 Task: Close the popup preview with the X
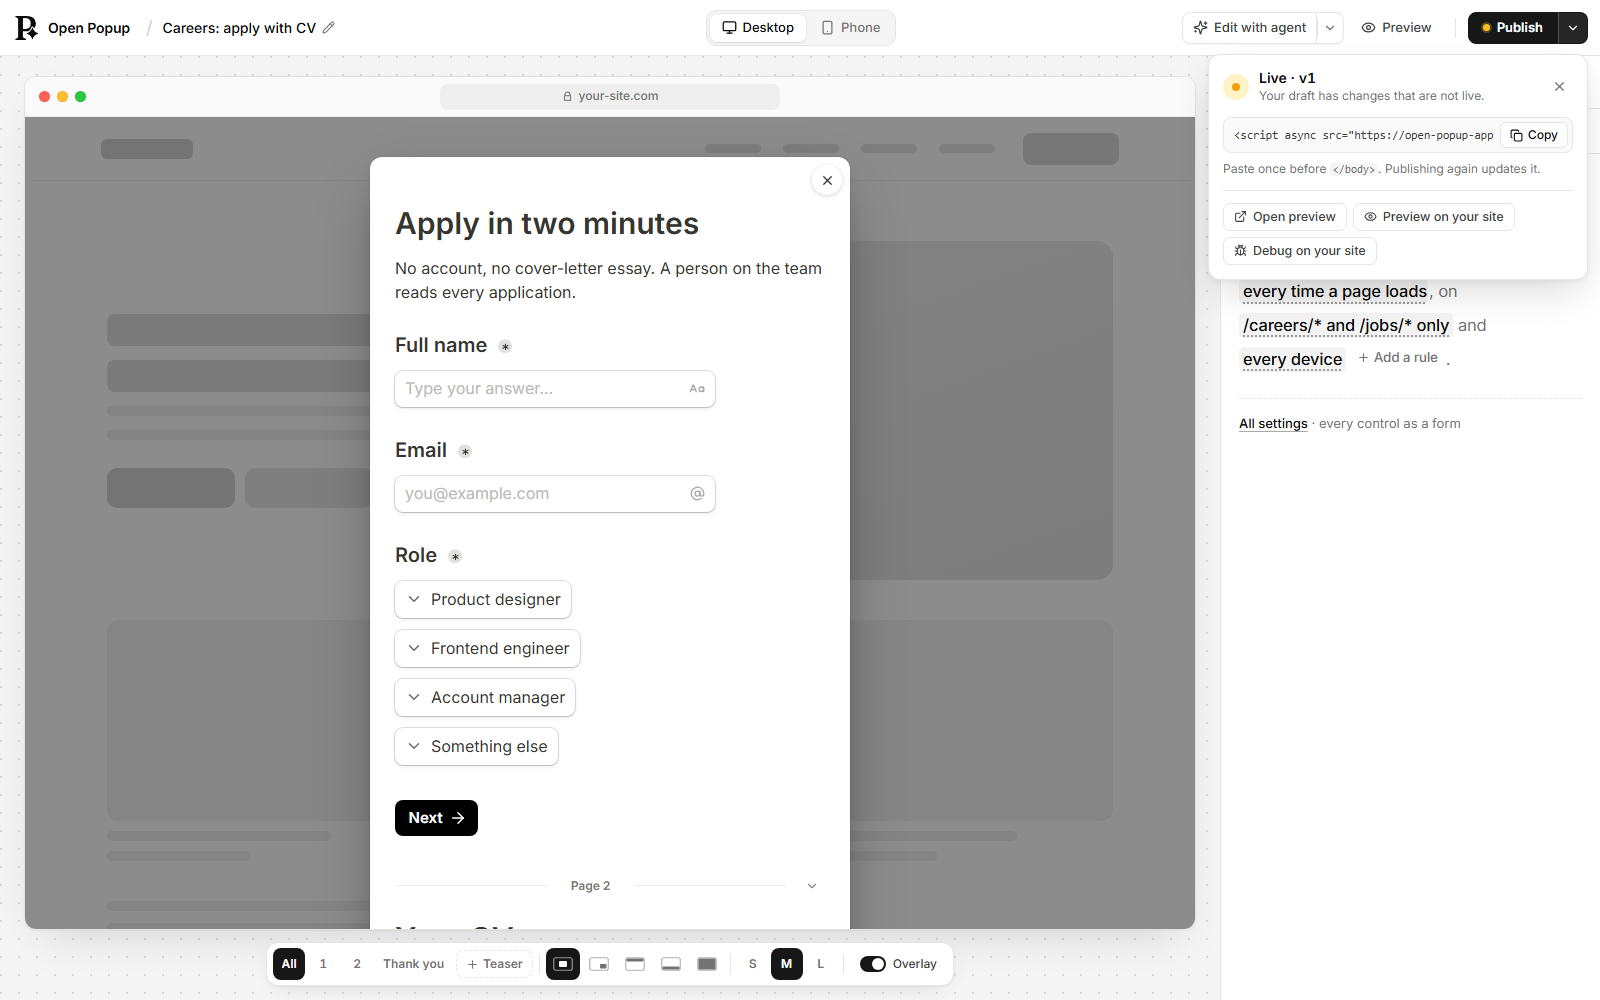pos(827,181)
